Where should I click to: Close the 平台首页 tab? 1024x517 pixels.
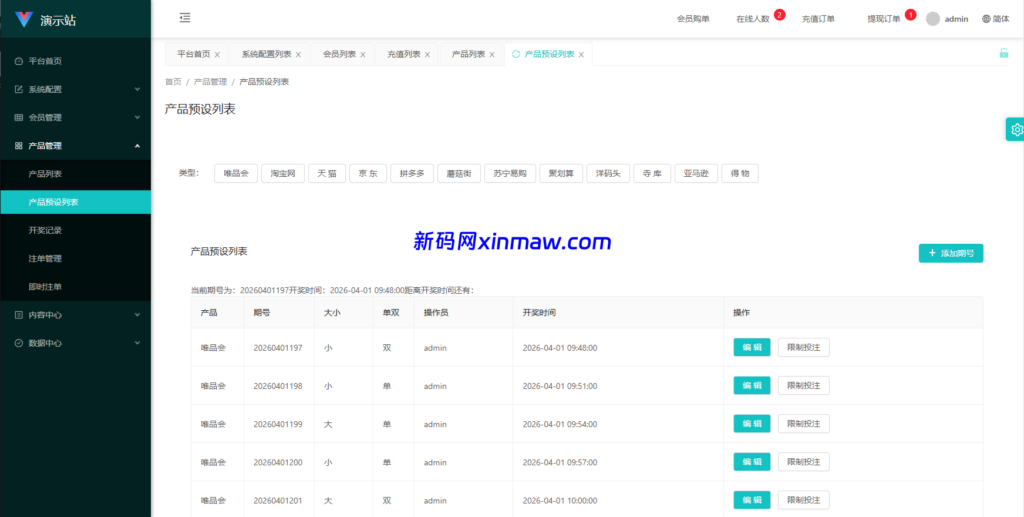217,55
